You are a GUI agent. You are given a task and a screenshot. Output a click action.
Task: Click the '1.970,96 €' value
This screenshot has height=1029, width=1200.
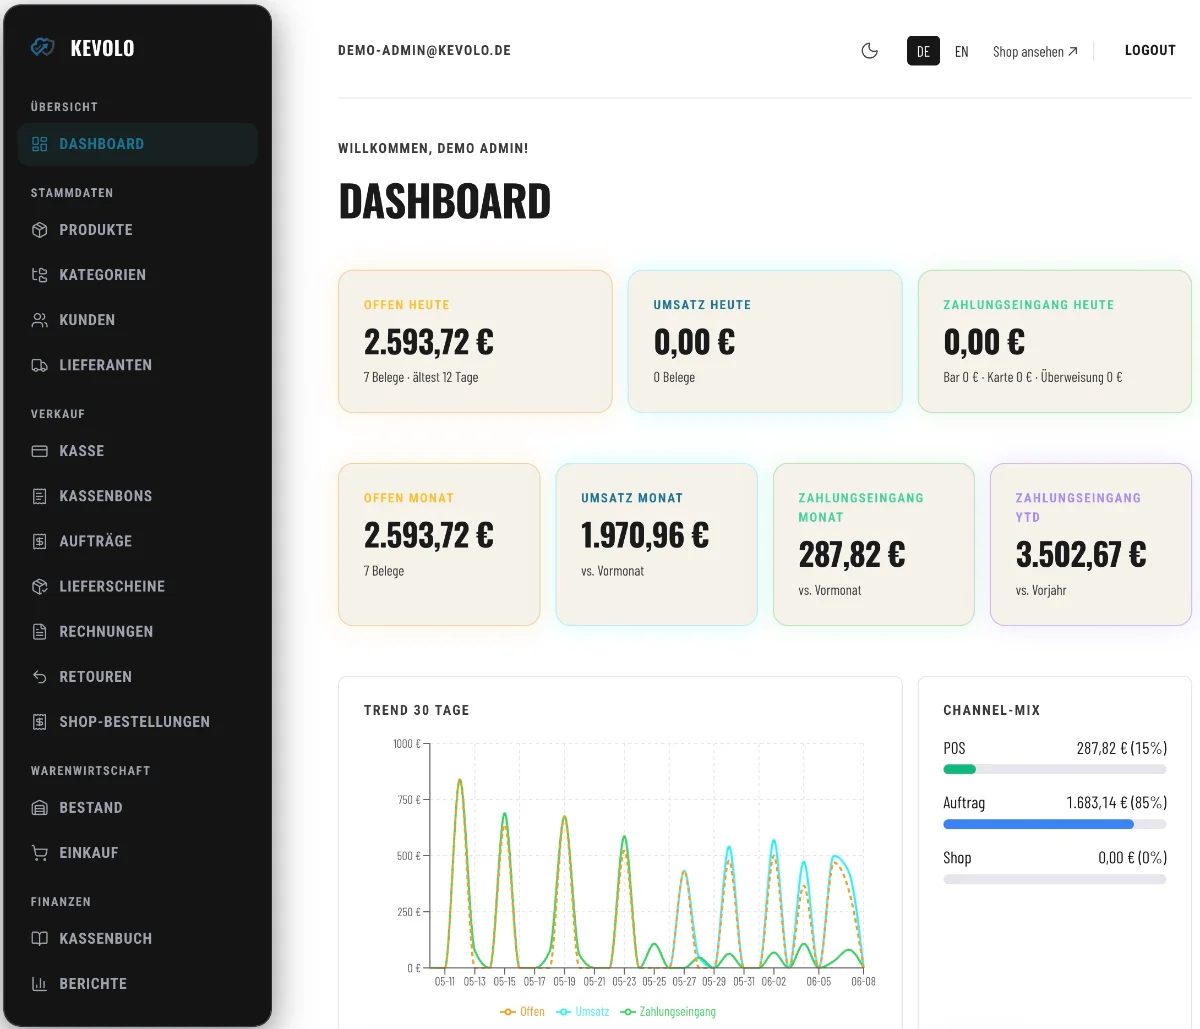click(x=645, y=536)
